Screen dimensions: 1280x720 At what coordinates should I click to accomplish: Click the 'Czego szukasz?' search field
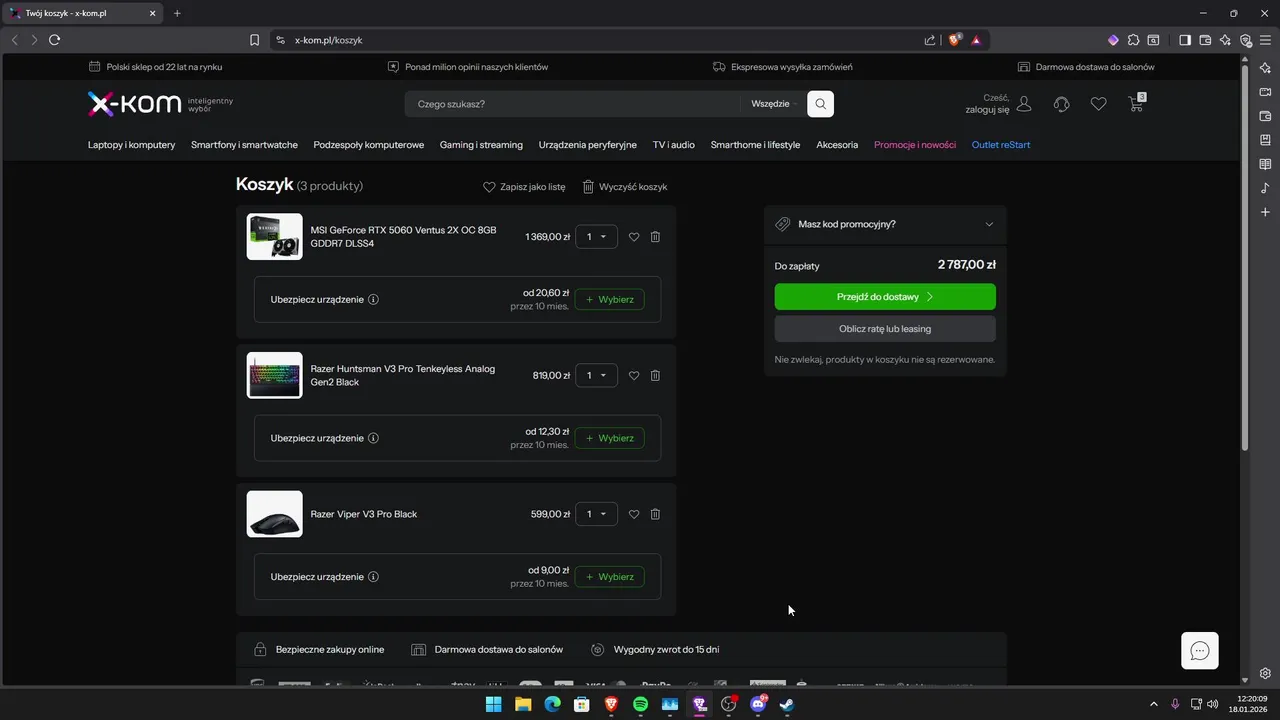point(575,104)
